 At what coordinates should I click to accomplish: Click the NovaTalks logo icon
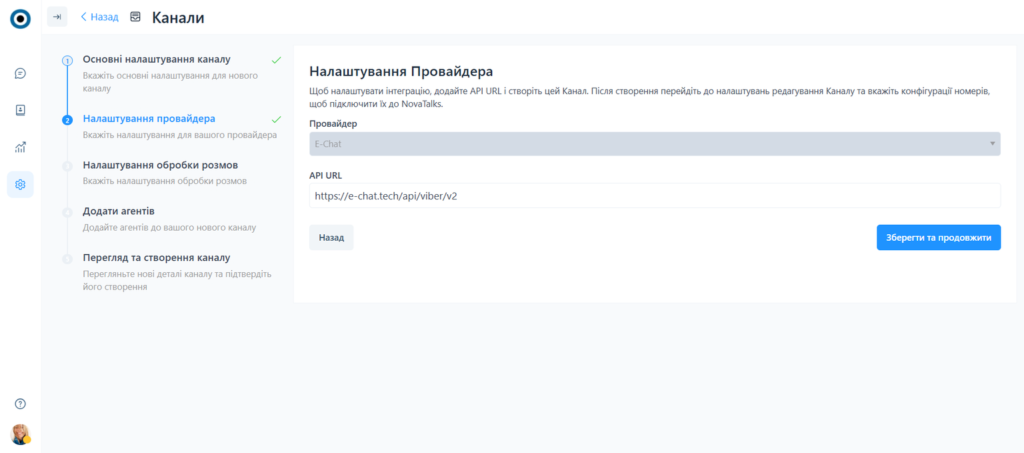click(20, 18)
